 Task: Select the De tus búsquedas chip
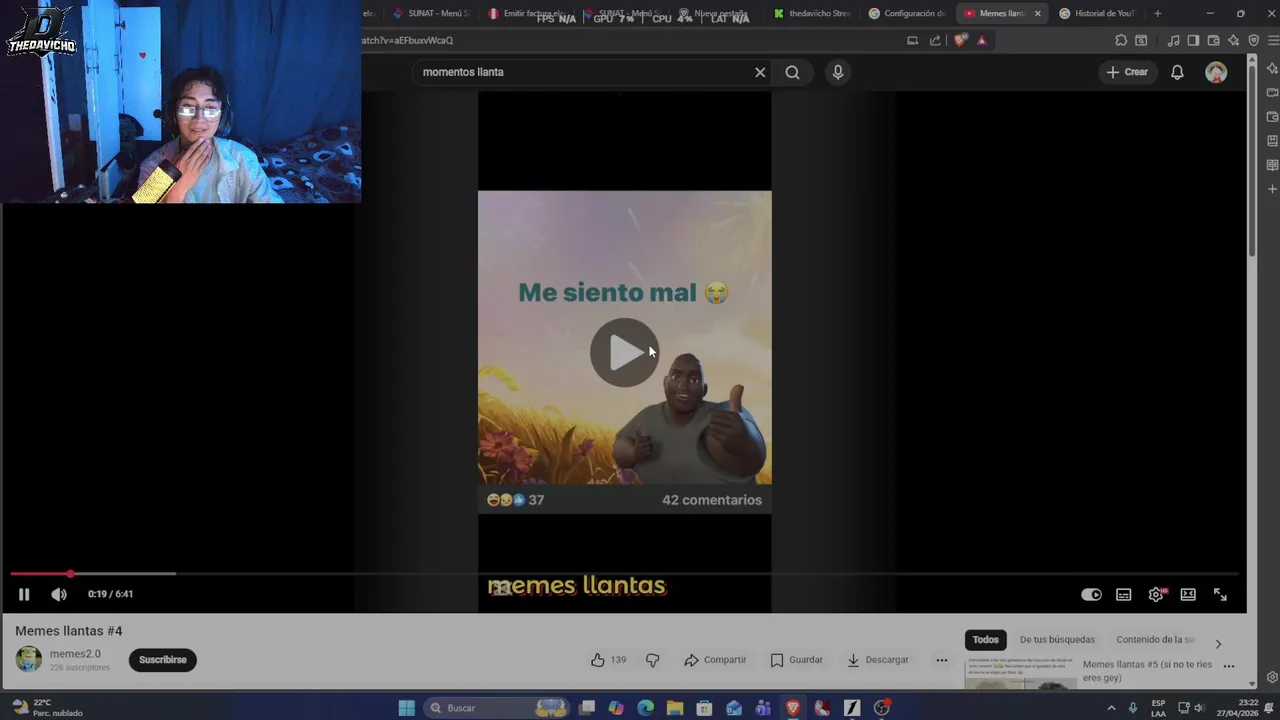[x=1057, y=640]
